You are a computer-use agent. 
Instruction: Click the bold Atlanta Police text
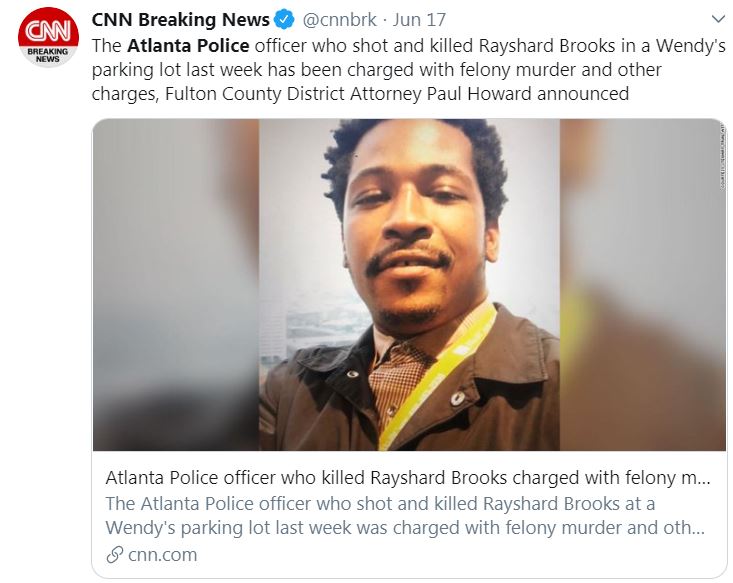(x=188, y=46)
